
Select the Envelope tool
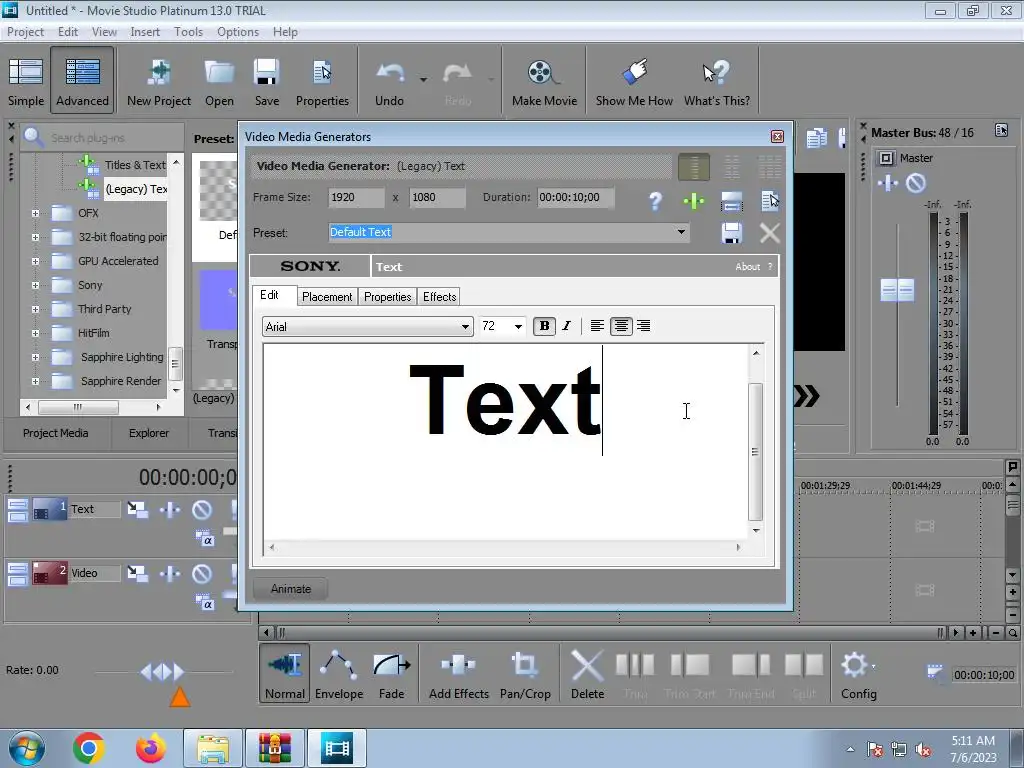click(x=339, y=673)
